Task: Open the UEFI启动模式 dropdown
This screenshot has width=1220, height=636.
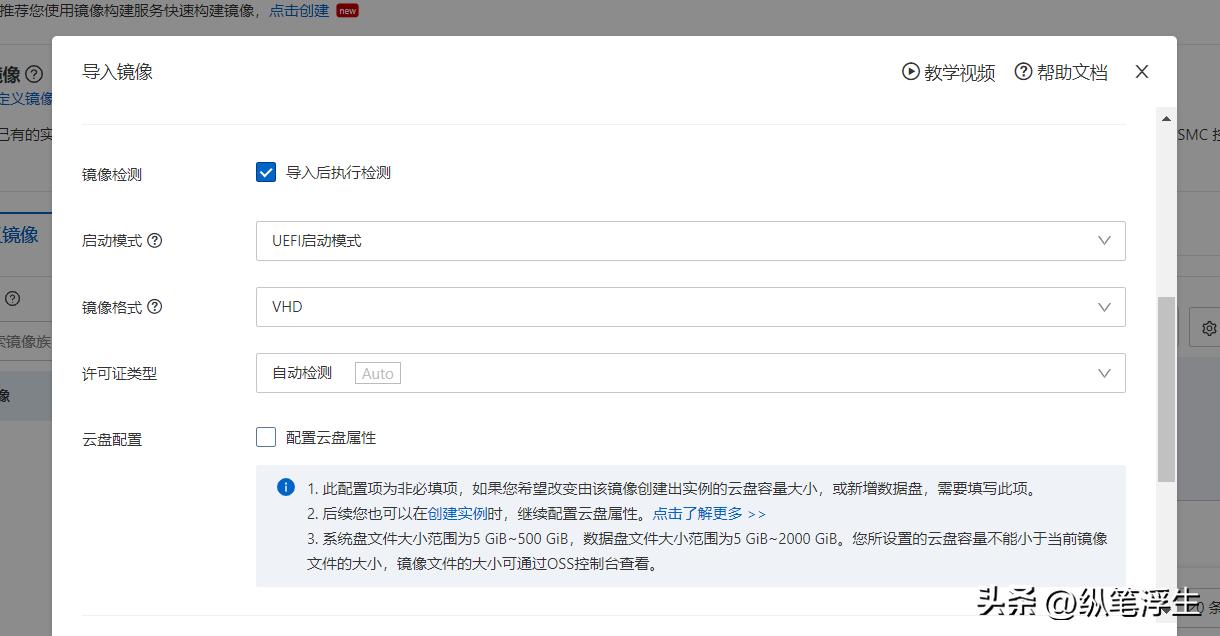Action: (x=690, y=240)
